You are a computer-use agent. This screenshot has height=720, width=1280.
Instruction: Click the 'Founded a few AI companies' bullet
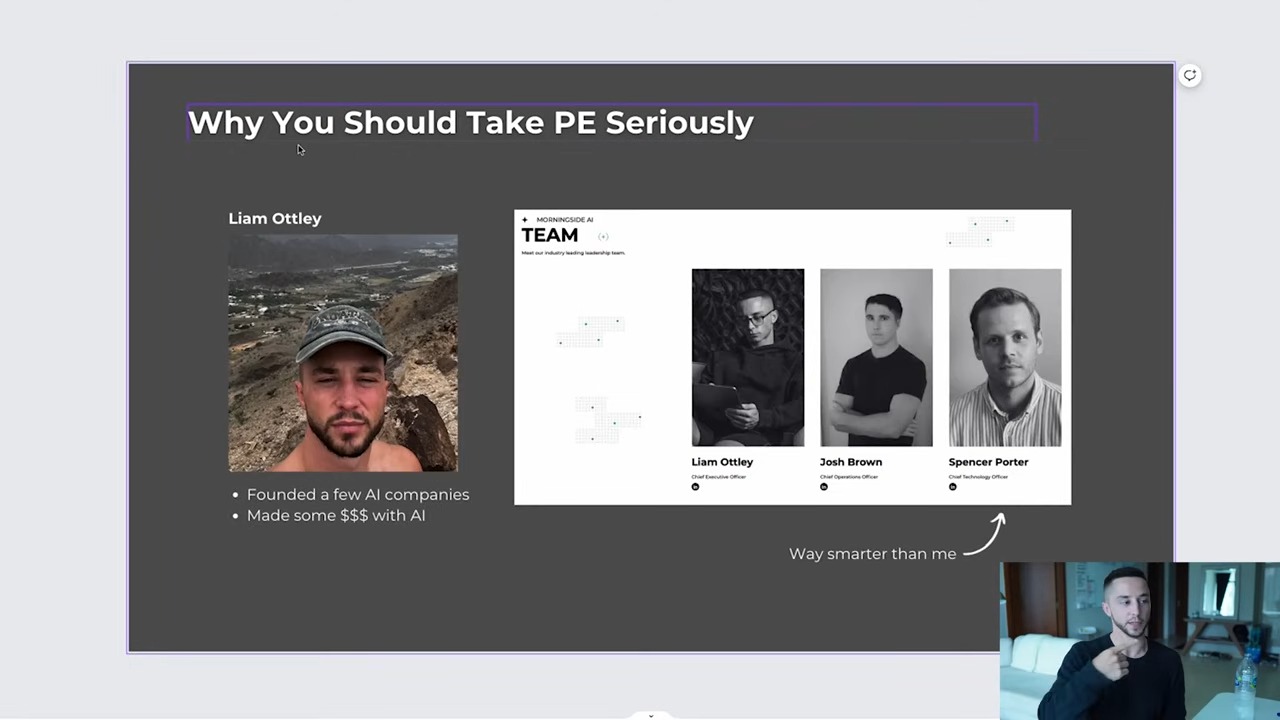357,494
